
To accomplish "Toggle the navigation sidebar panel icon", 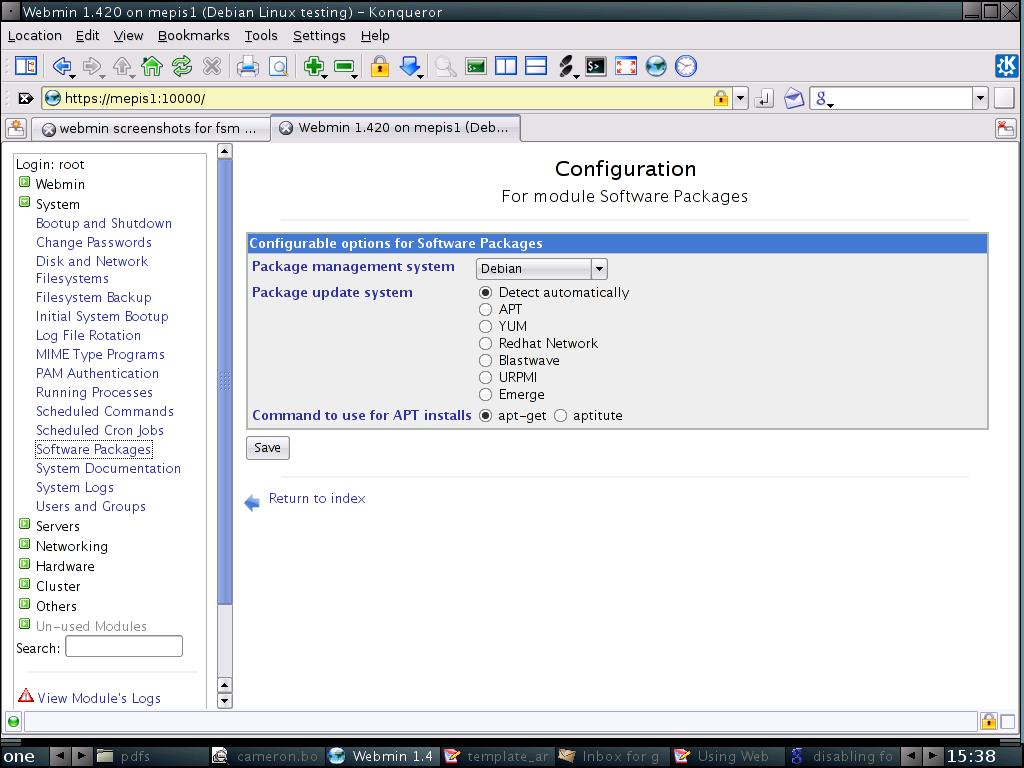I will tap(26, 66).
